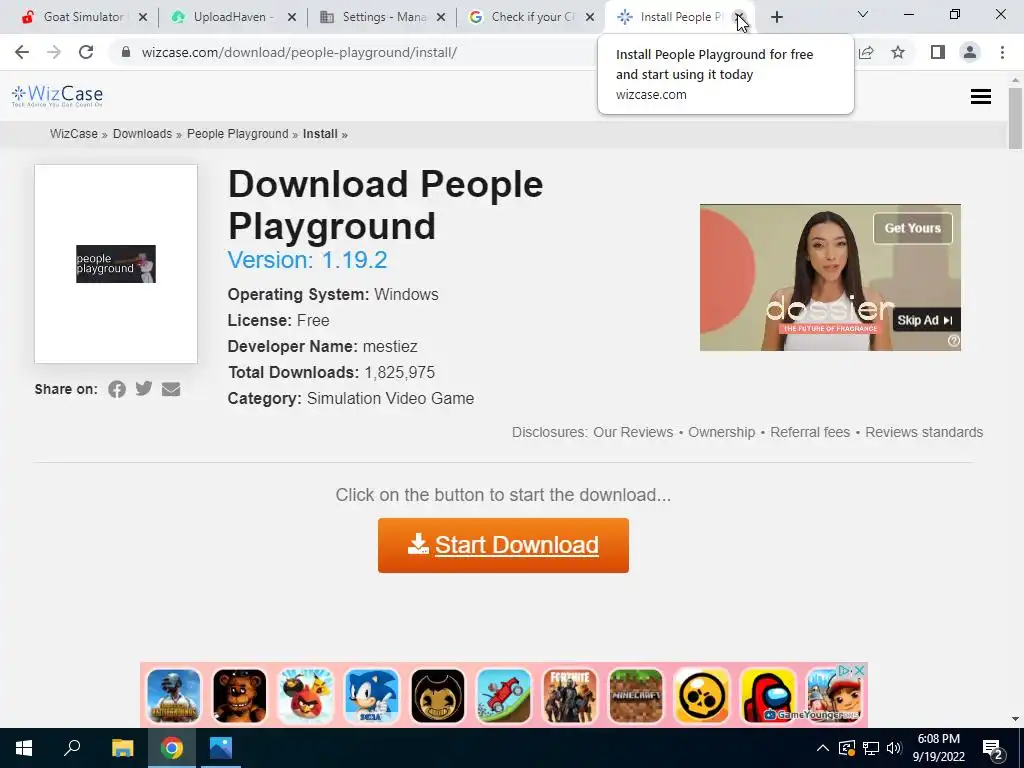This screenshot has height=768, width=1024.
Task: Reload the WizCase page
Action: [x=86, y=52]
